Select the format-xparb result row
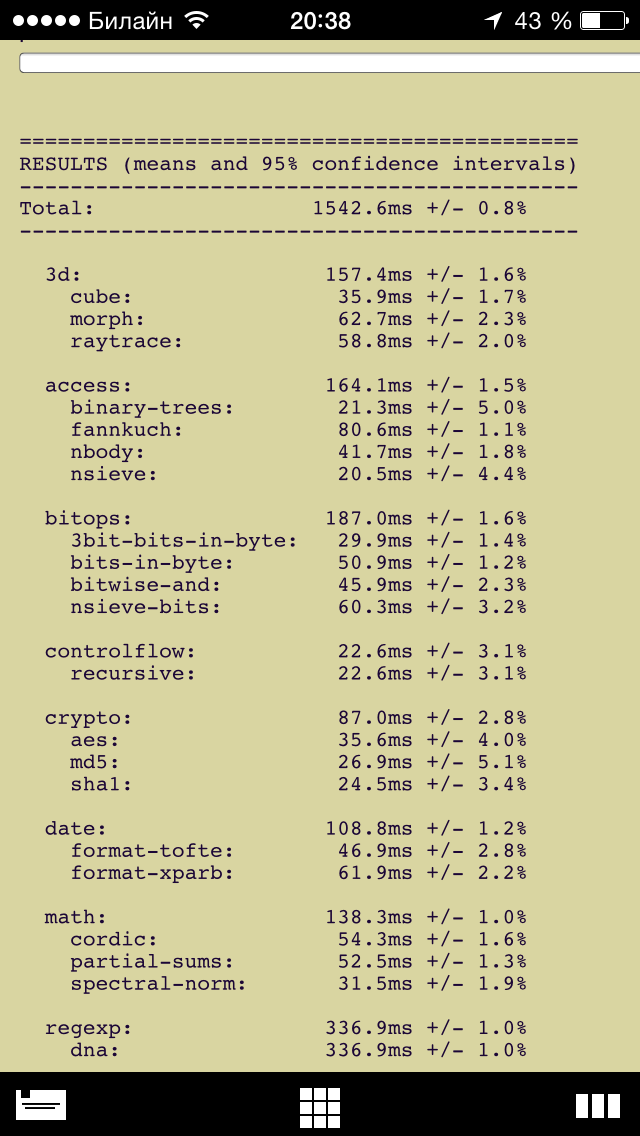The width and height of the screenshot is (640, 1136). [x=298, y=873]
